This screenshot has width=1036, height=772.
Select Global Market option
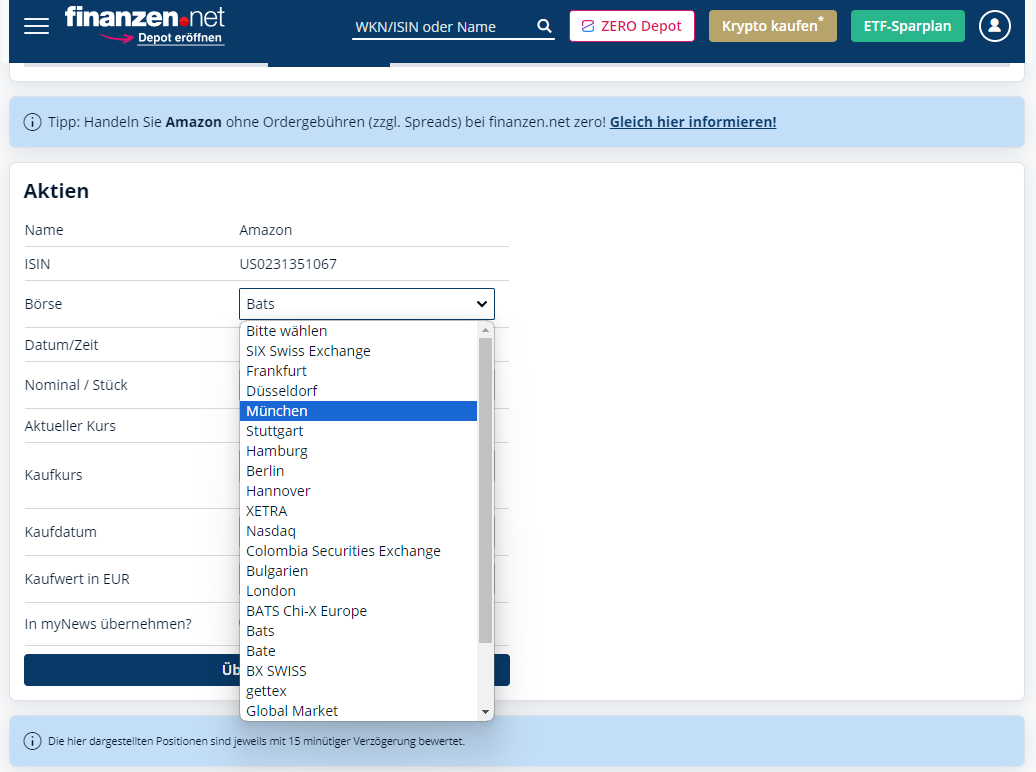[x=358, y=711]
